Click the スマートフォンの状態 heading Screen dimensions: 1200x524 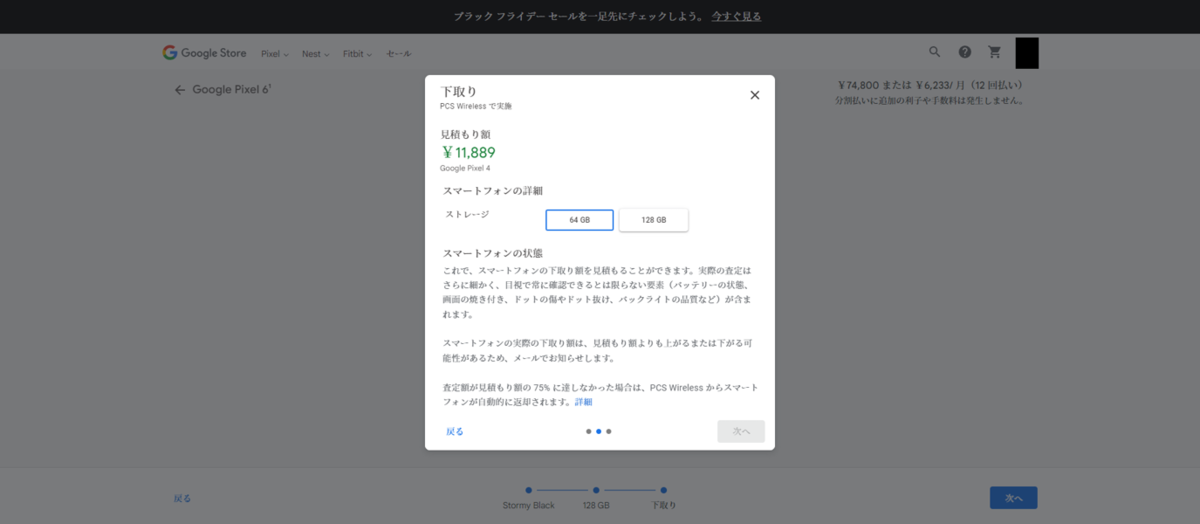click(493, 254)
